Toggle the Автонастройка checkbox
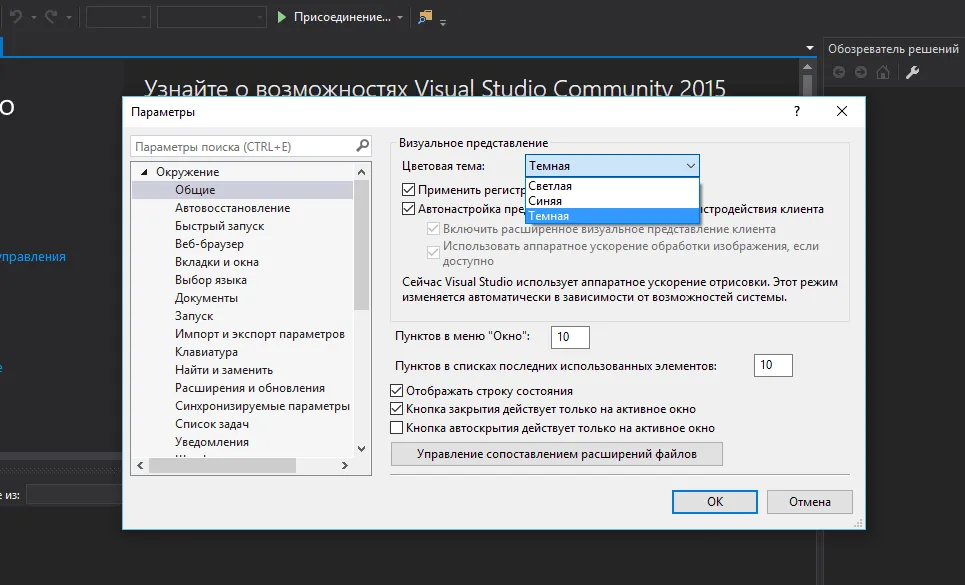The width and height of the screenshot is (965, 585). pyautogui.click(x=408, y=209)
